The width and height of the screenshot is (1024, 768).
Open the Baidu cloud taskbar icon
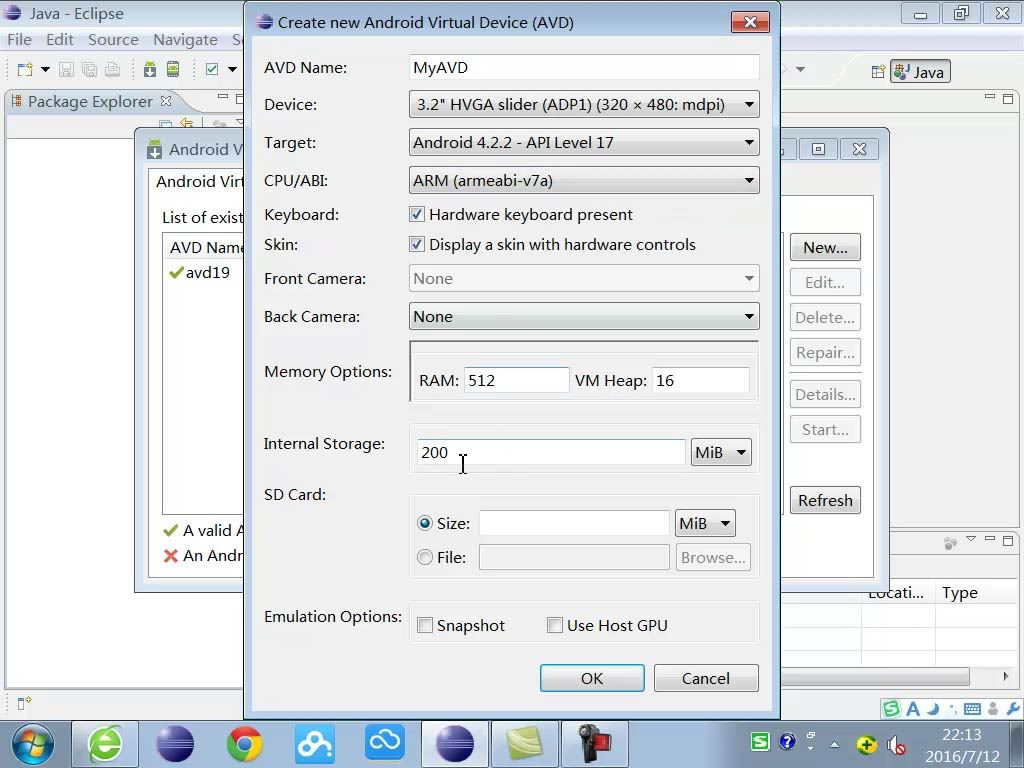[x=315, y=744]
